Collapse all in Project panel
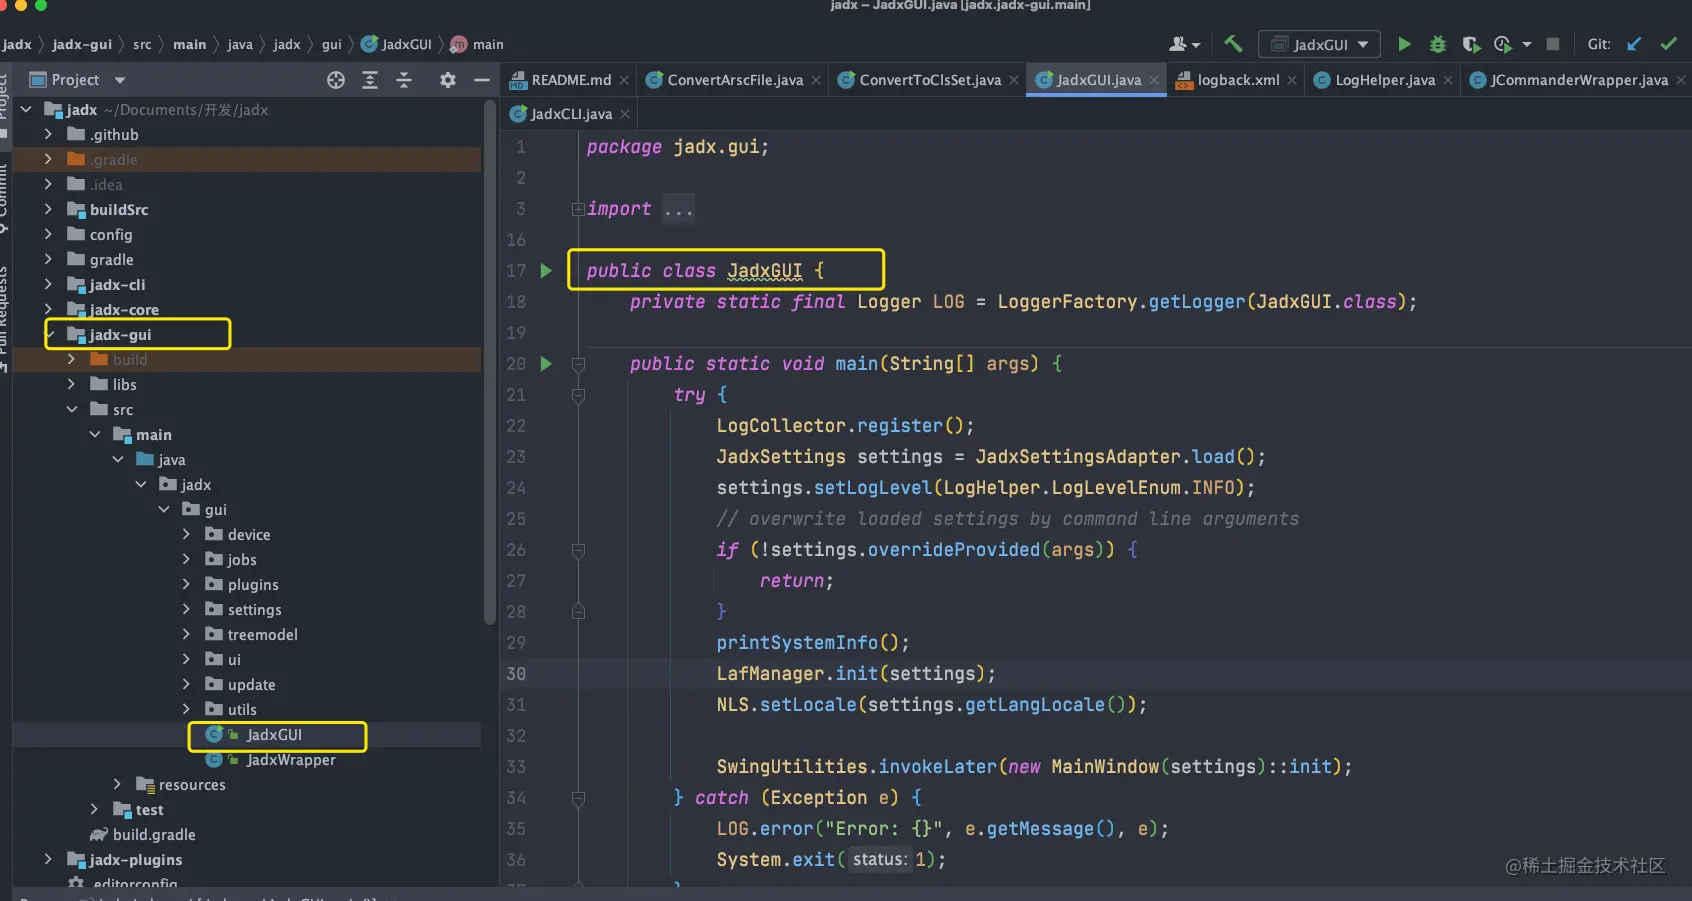Image resolution: width=1692 pixels, height=901 pixels. point(404,80)
